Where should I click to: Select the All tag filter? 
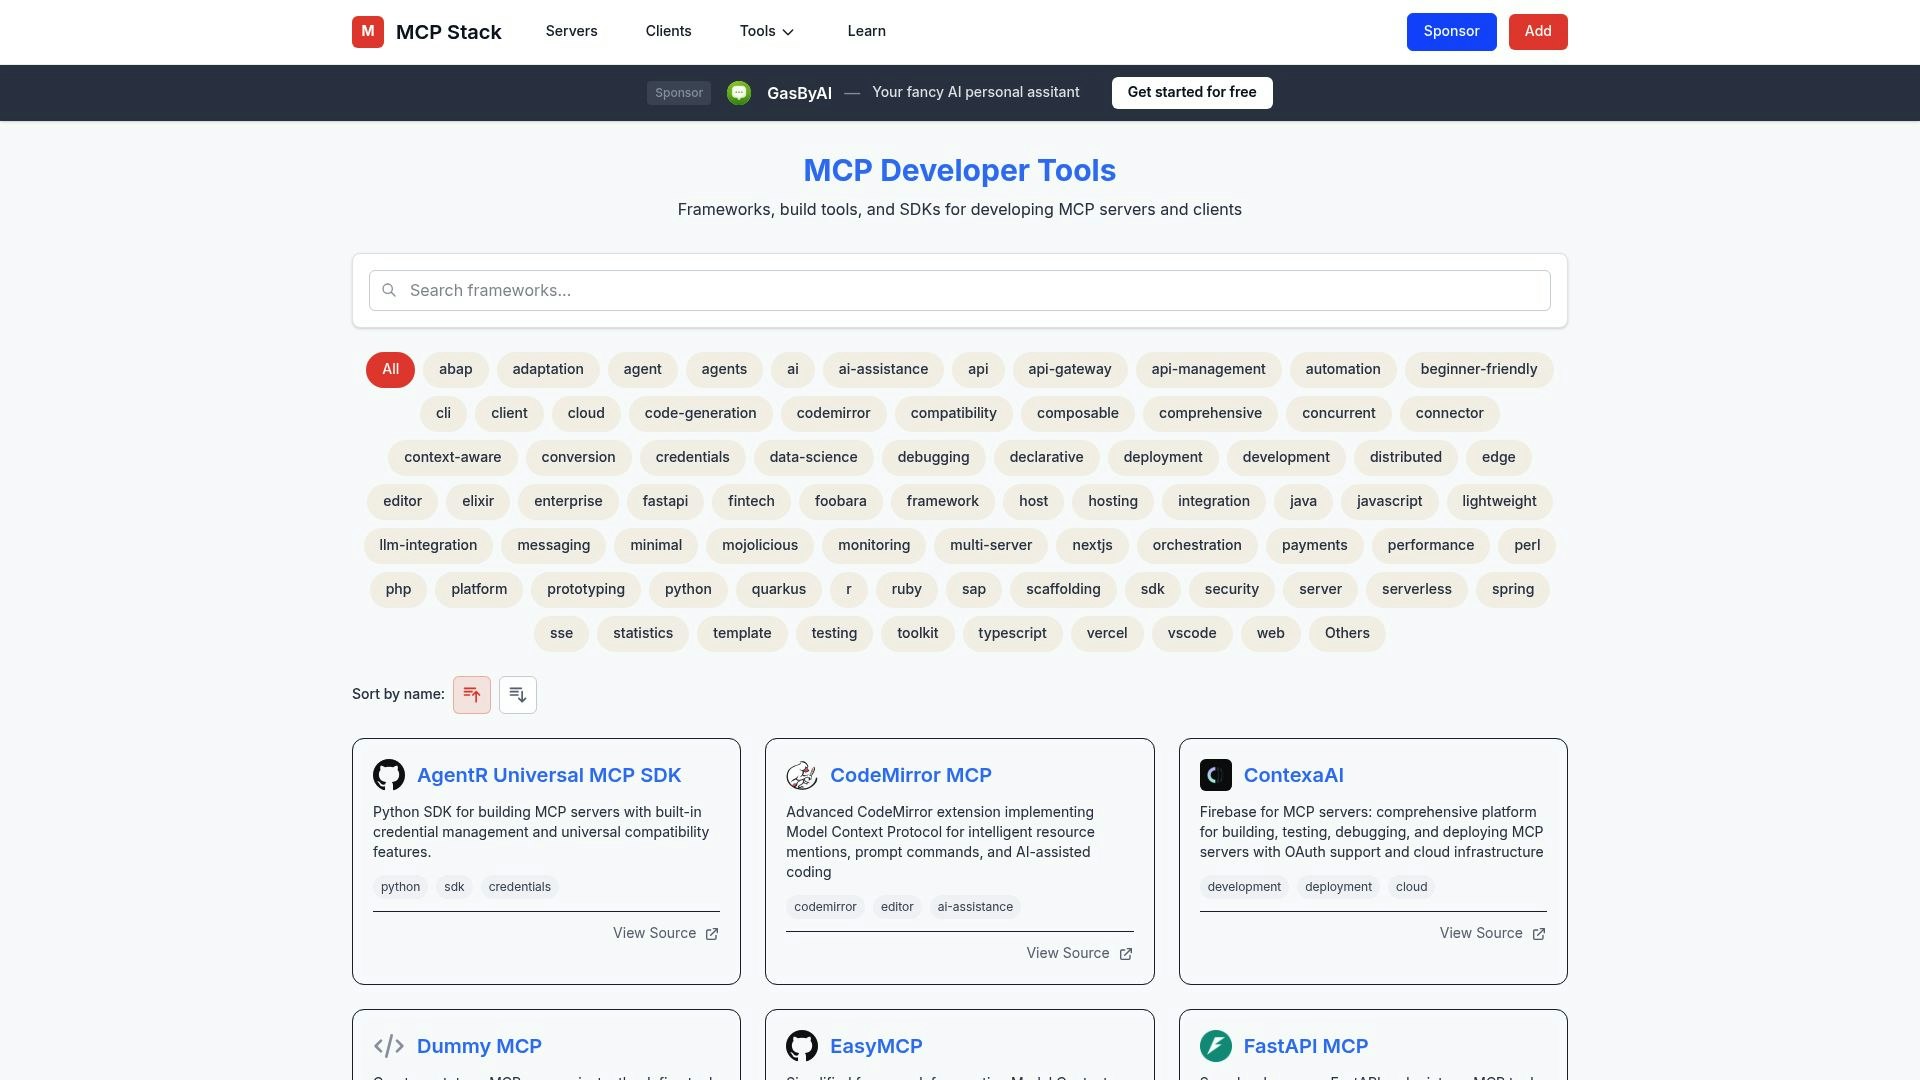click(390, 370)
